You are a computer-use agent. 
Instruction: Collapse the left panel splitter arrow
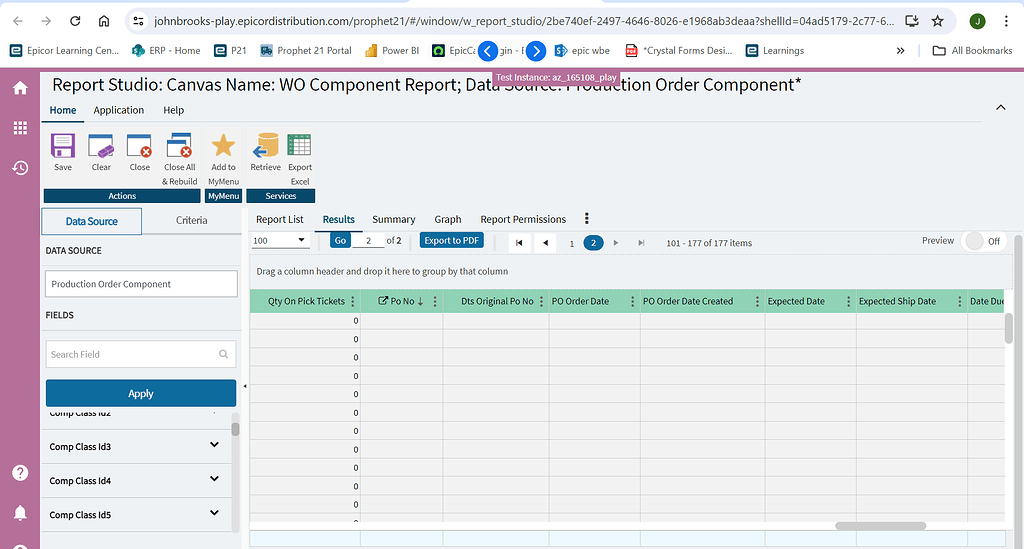[x=245, y=386]
